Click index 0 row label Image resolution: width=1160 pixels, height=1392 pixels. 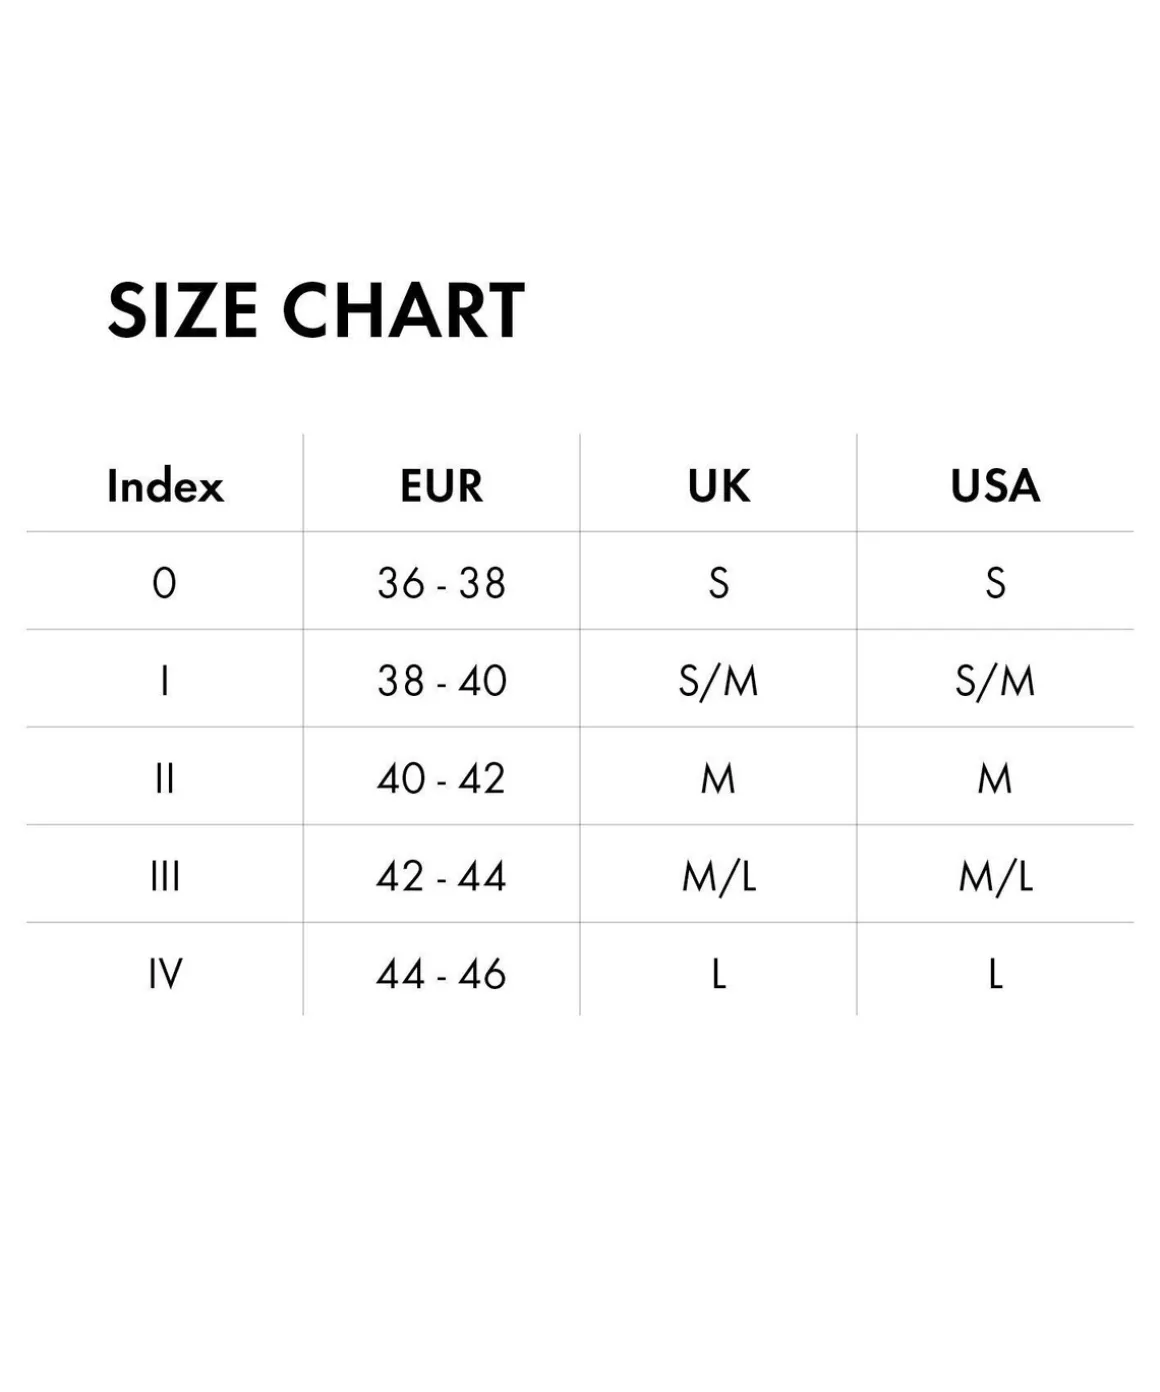[165, 583]
